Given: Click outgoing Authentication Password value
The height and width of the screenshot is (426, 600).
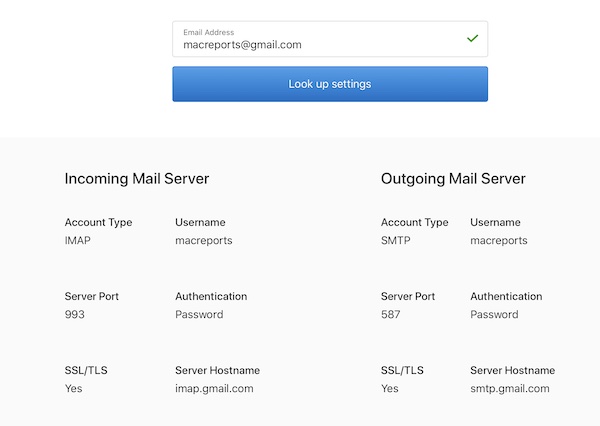Looking at the screenshot, I should tap(494, 314).
